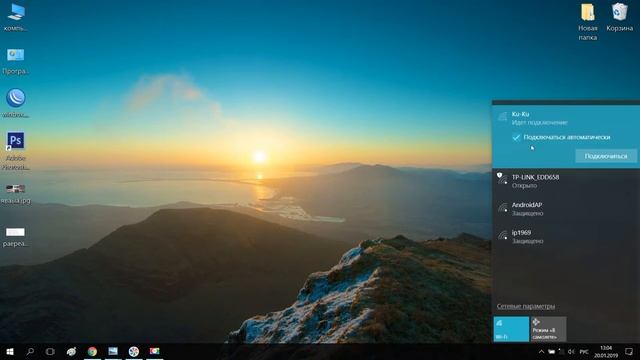
Task: Show hidden system tray icons
Action: click(541, 352)
